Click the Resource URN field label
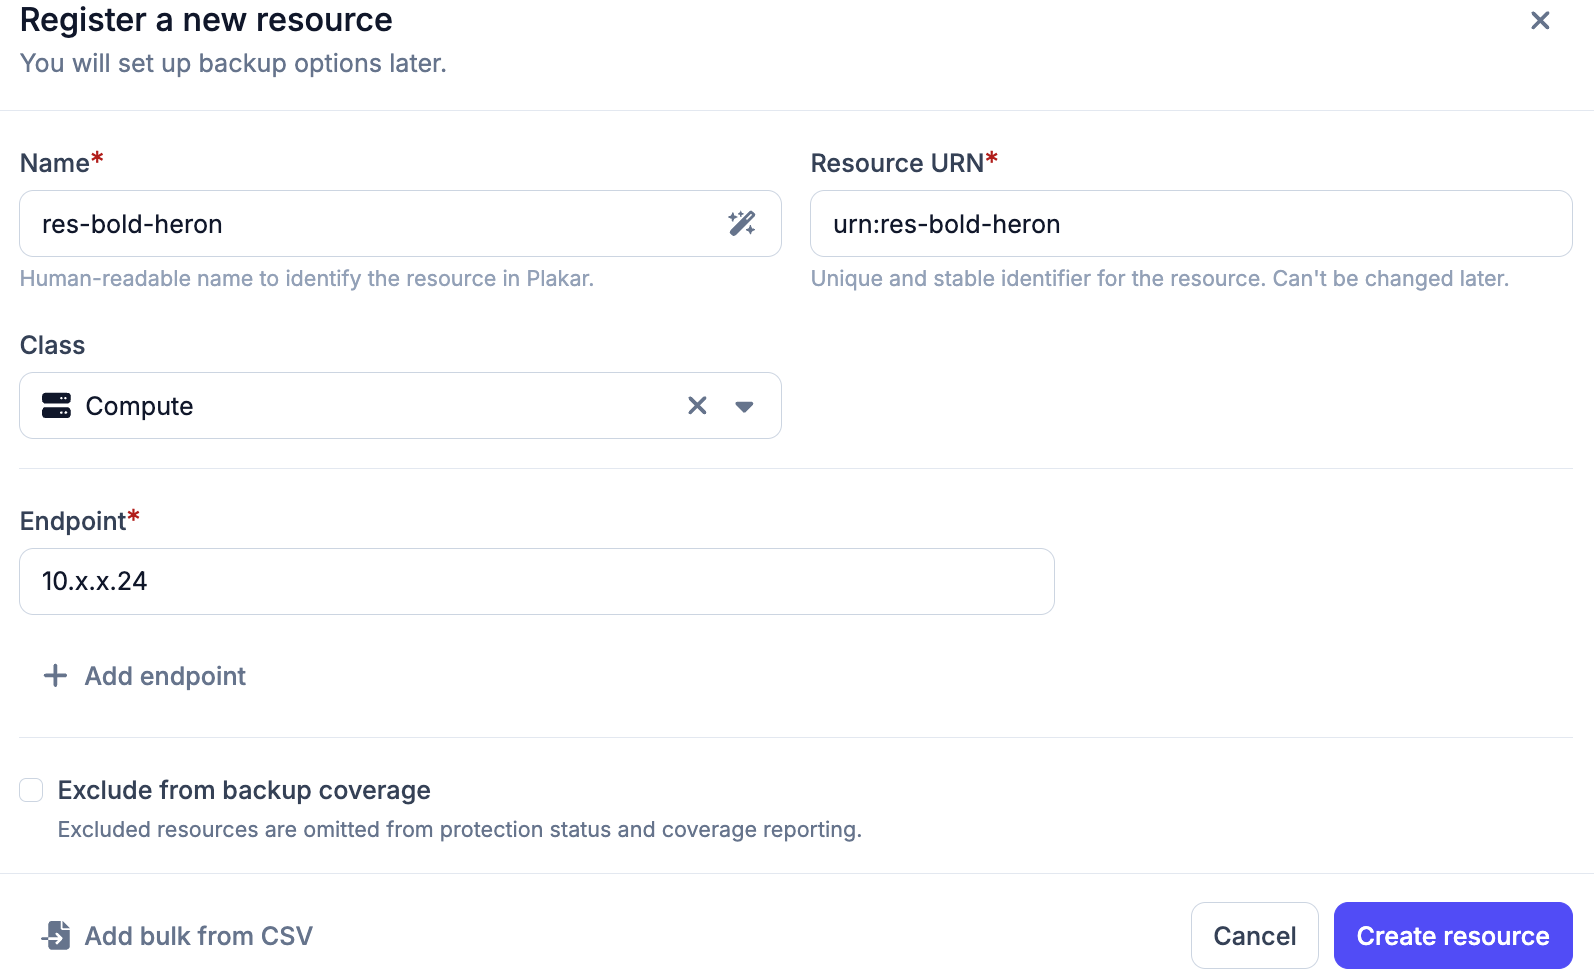The width and height of the screenshot is (1594, 973). coord(897,163)
